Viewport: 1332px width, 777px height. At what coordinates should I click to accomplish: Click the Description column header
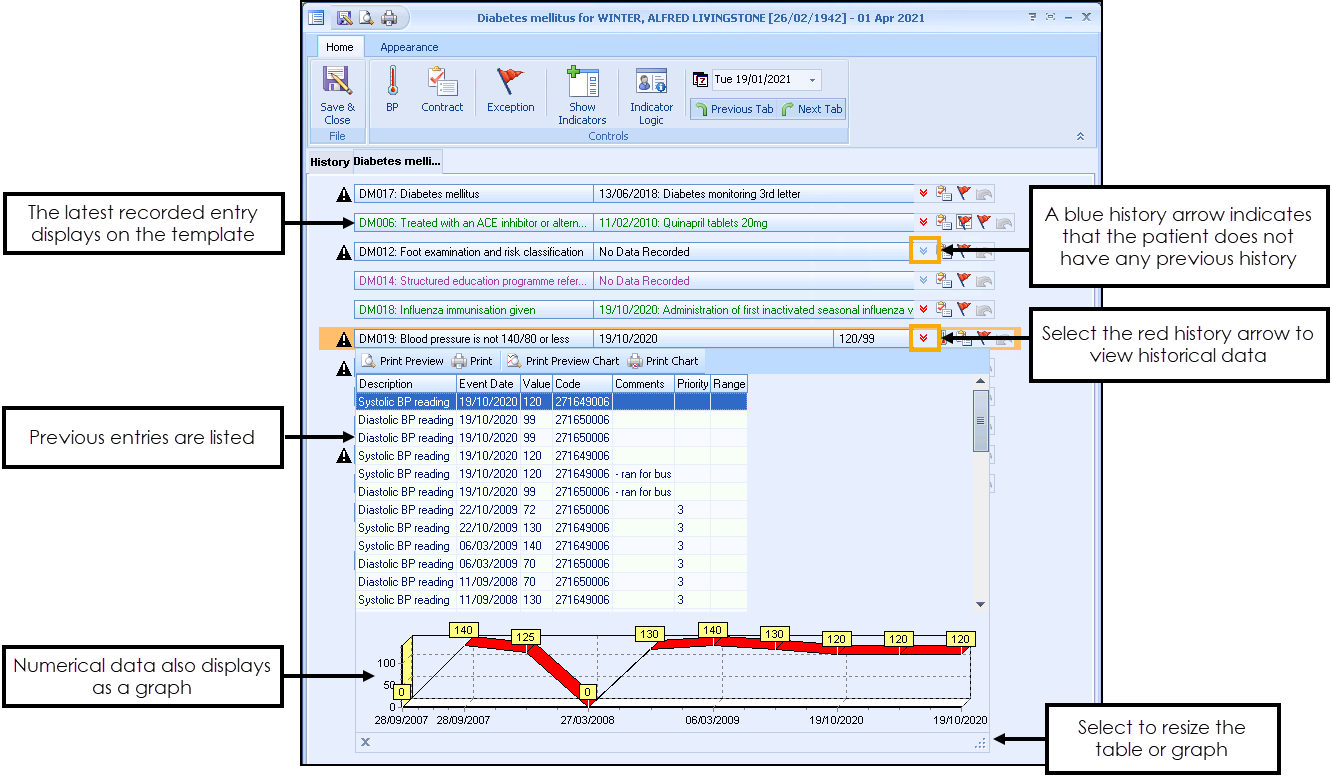point(406,384)
